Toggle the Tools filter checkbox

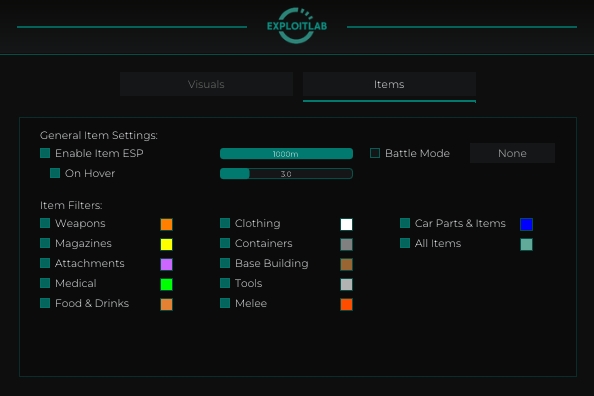pos(225,283)
